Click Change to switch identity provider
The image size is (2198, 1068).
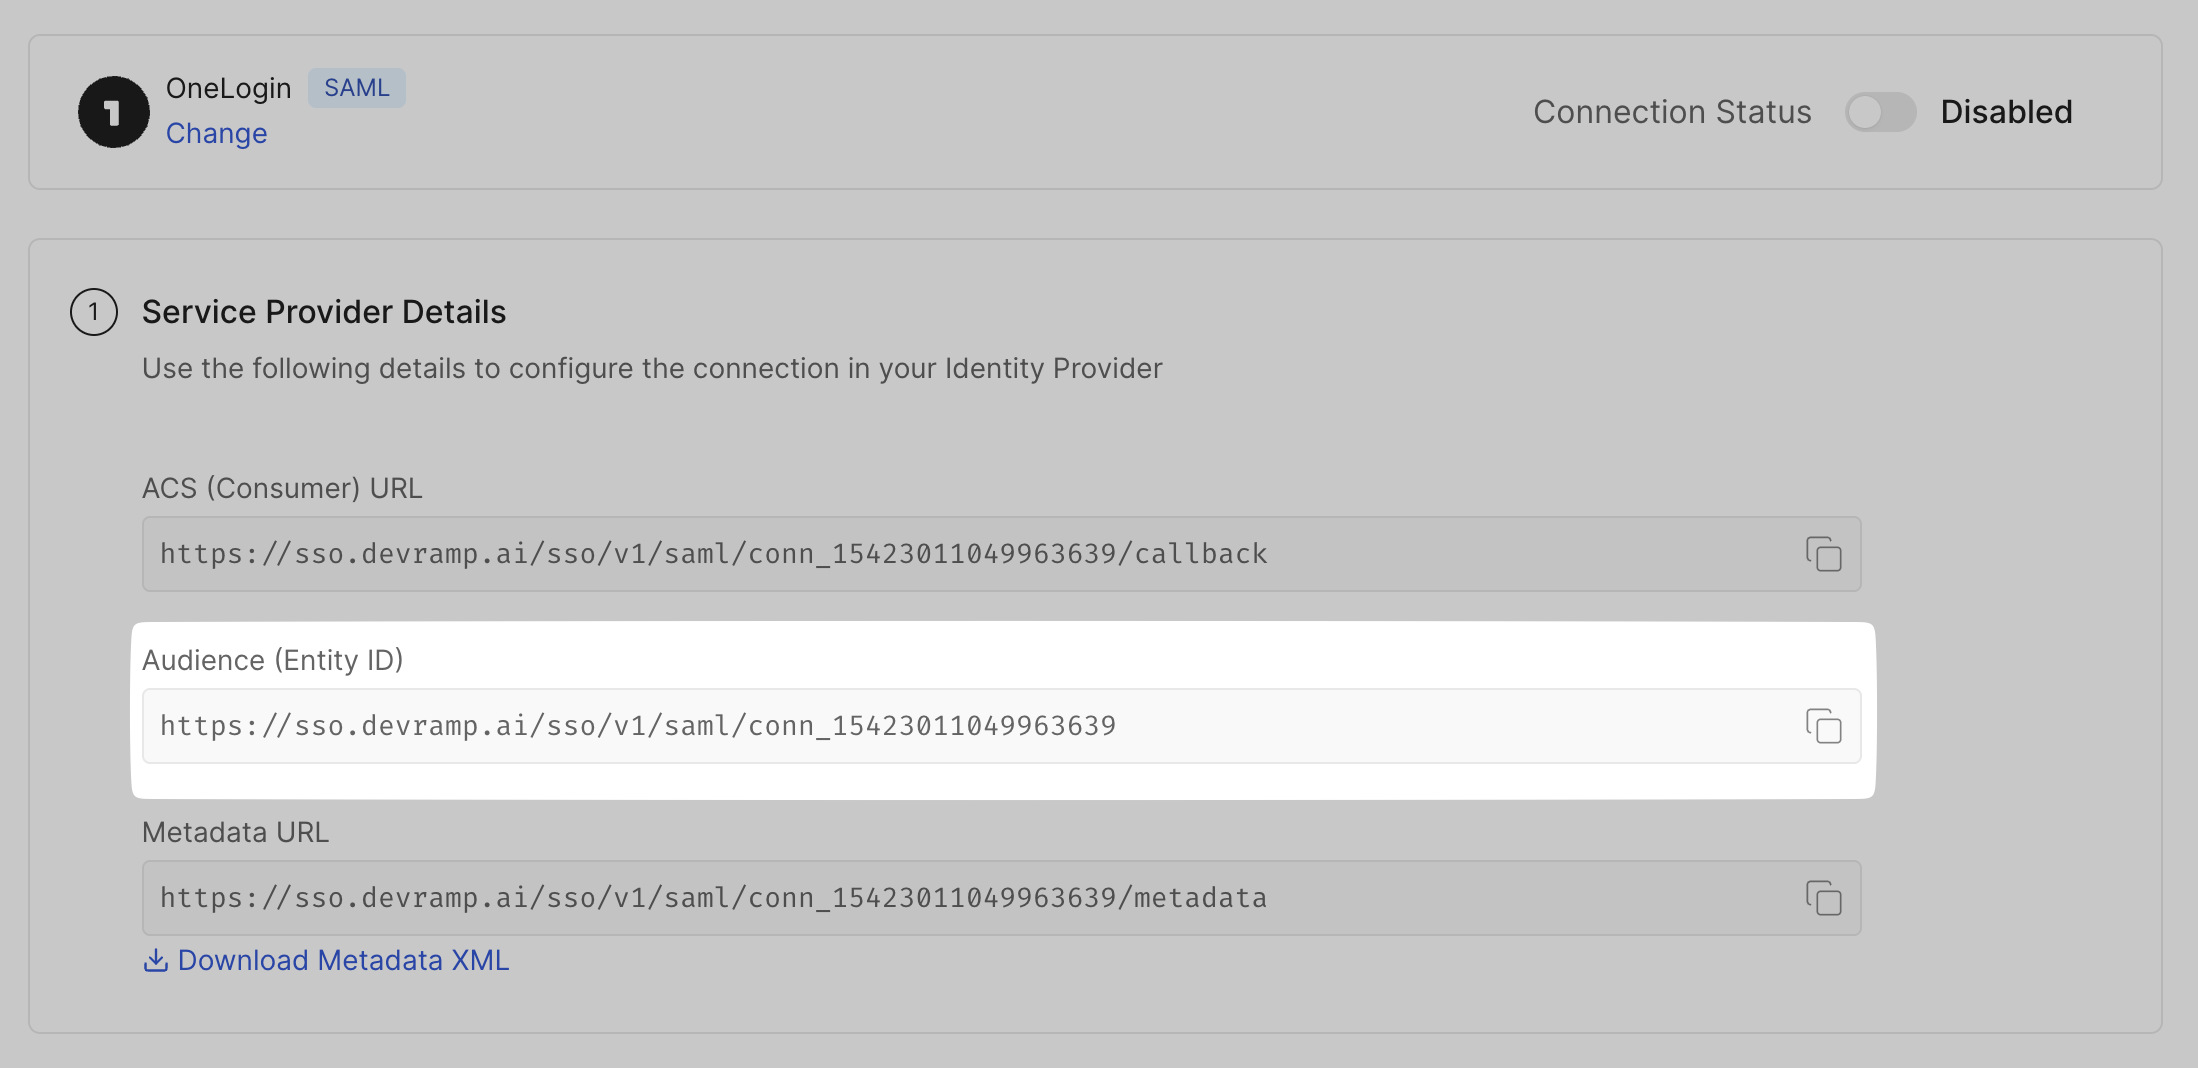tap(216, 132)
